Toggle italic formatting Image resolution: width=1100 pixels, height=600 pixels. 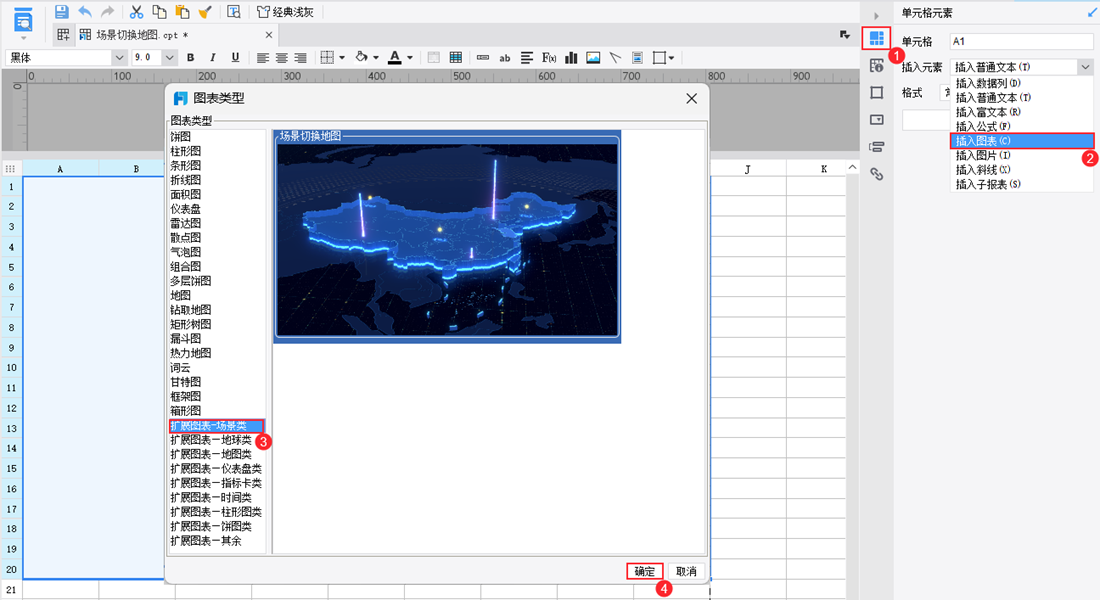213,58
